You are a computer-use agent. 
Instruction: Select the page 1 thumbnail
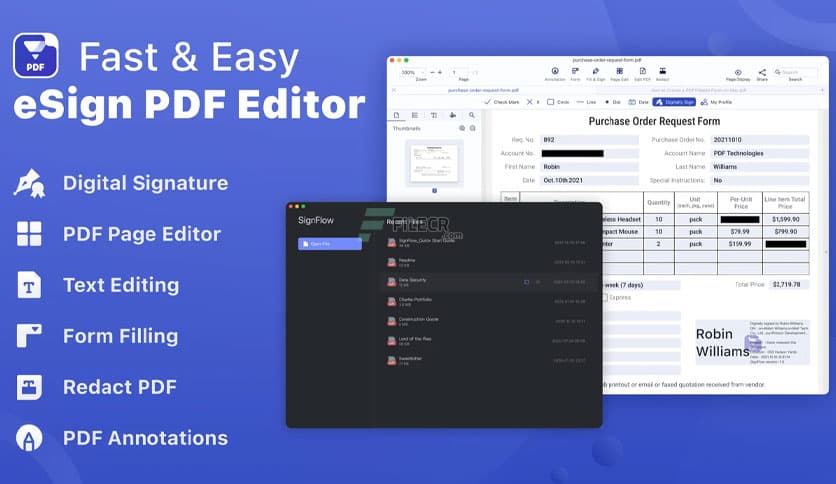[434, 163]
